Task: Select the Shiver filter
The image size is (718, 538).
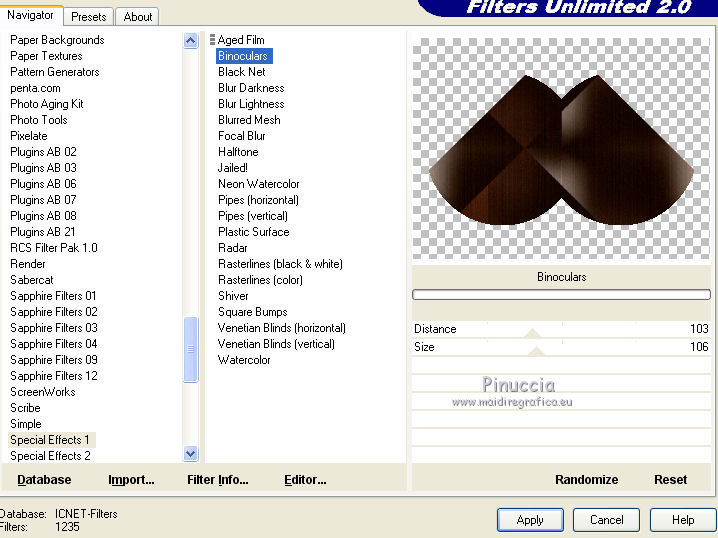Action: click(x=233, y=296)
